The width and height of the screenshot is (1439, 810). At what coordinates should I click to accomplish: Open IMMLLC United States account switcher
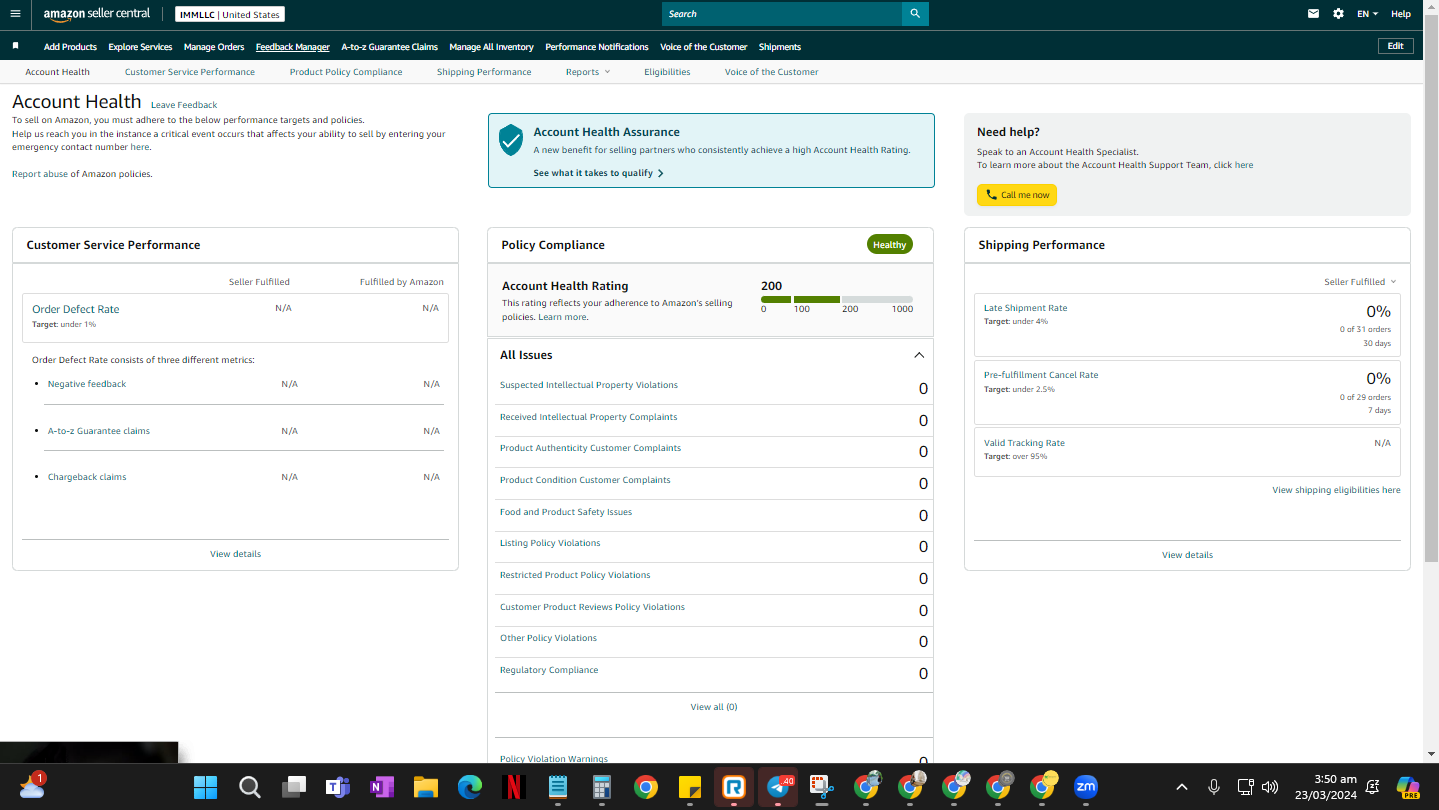point(230,14)
